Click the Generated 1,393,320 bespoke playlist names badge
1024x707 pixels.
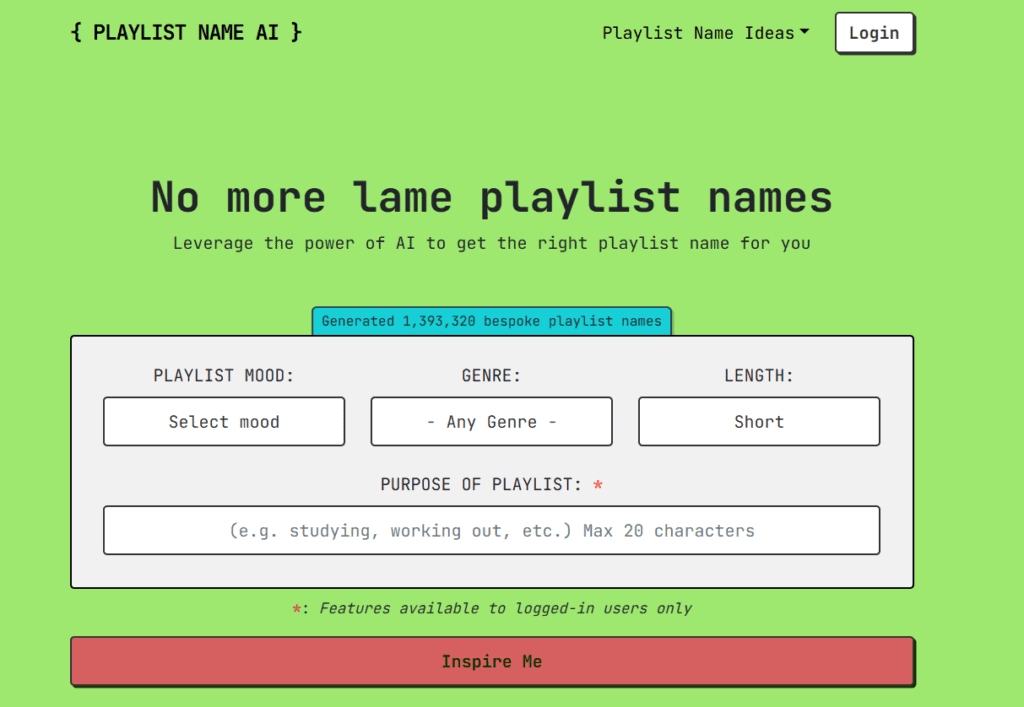(492, 321)
